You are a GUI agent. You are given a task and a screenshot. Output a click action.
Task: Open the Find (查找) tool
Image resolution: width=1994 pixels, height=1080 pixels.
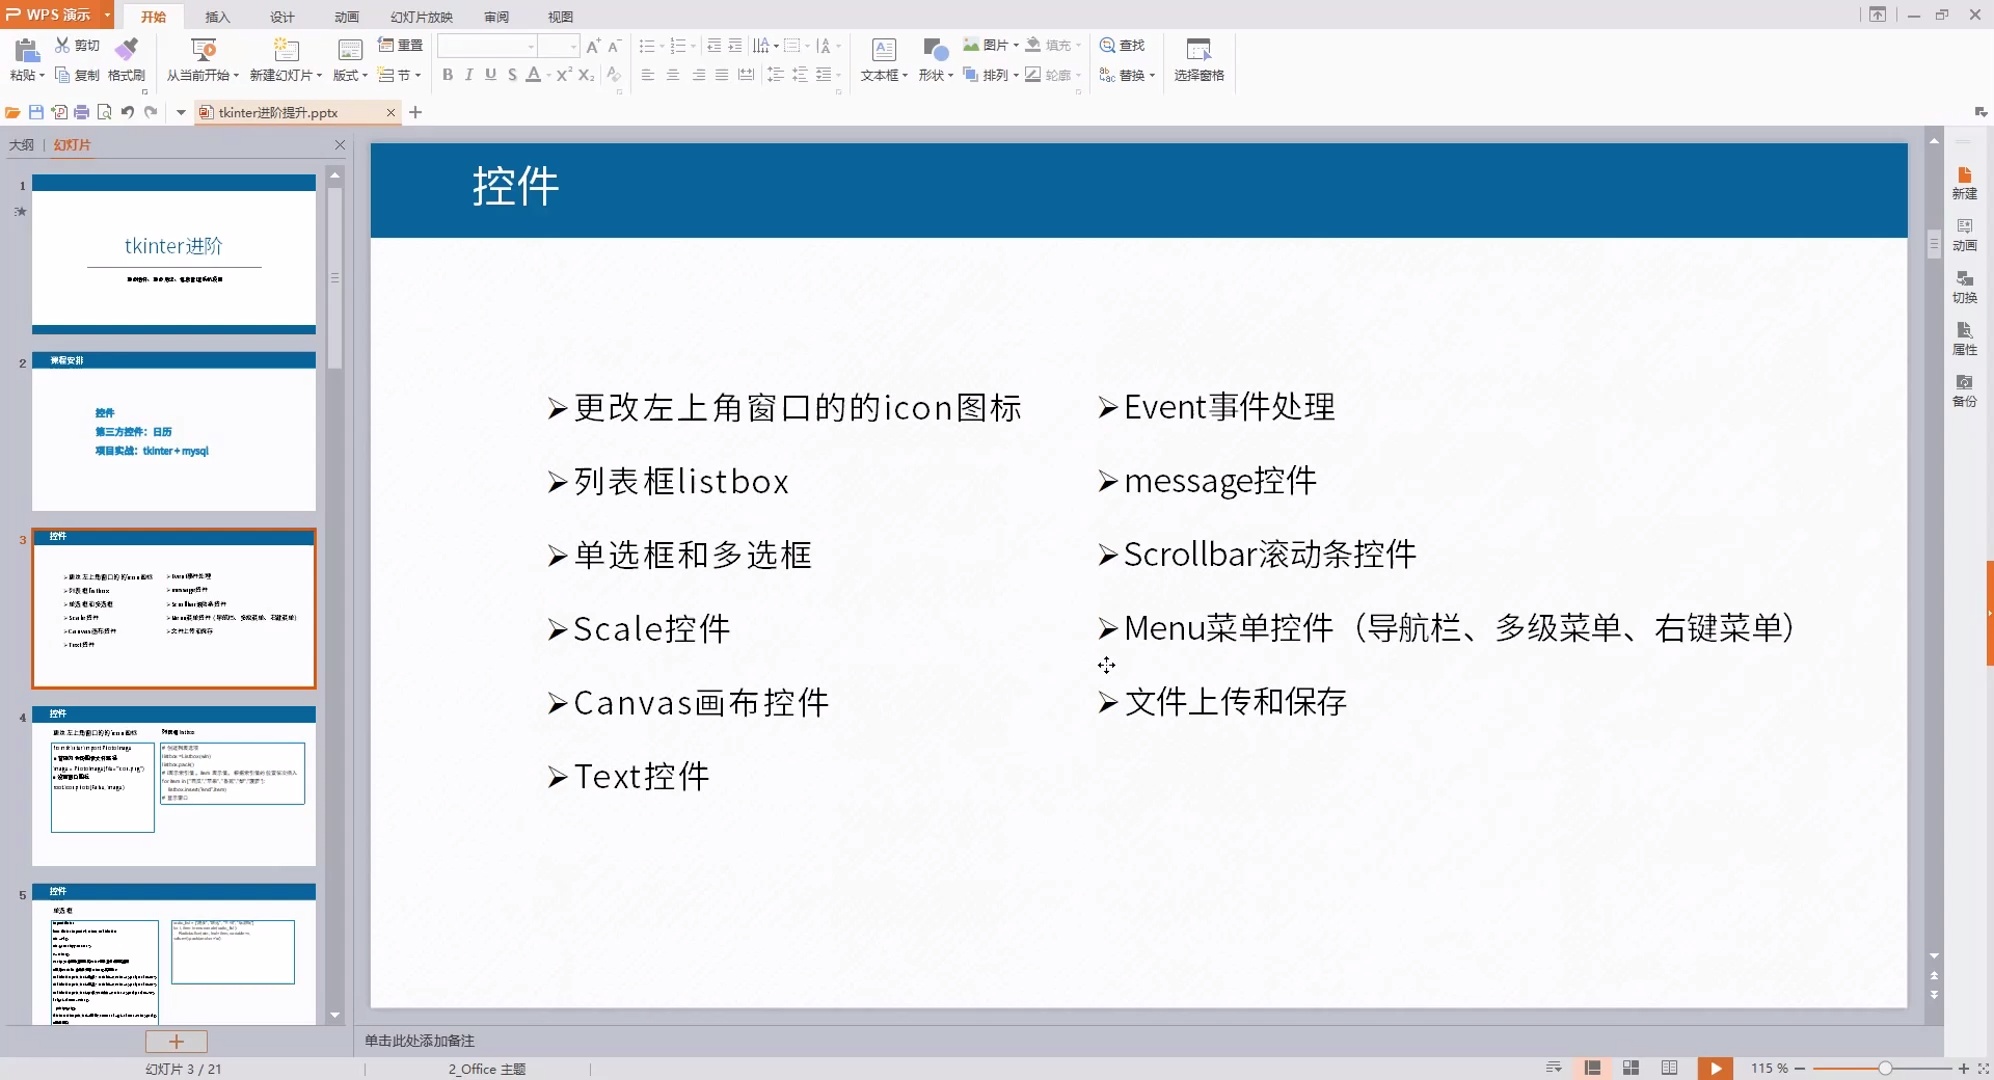pyautogui.click(x=1121, y=45)
